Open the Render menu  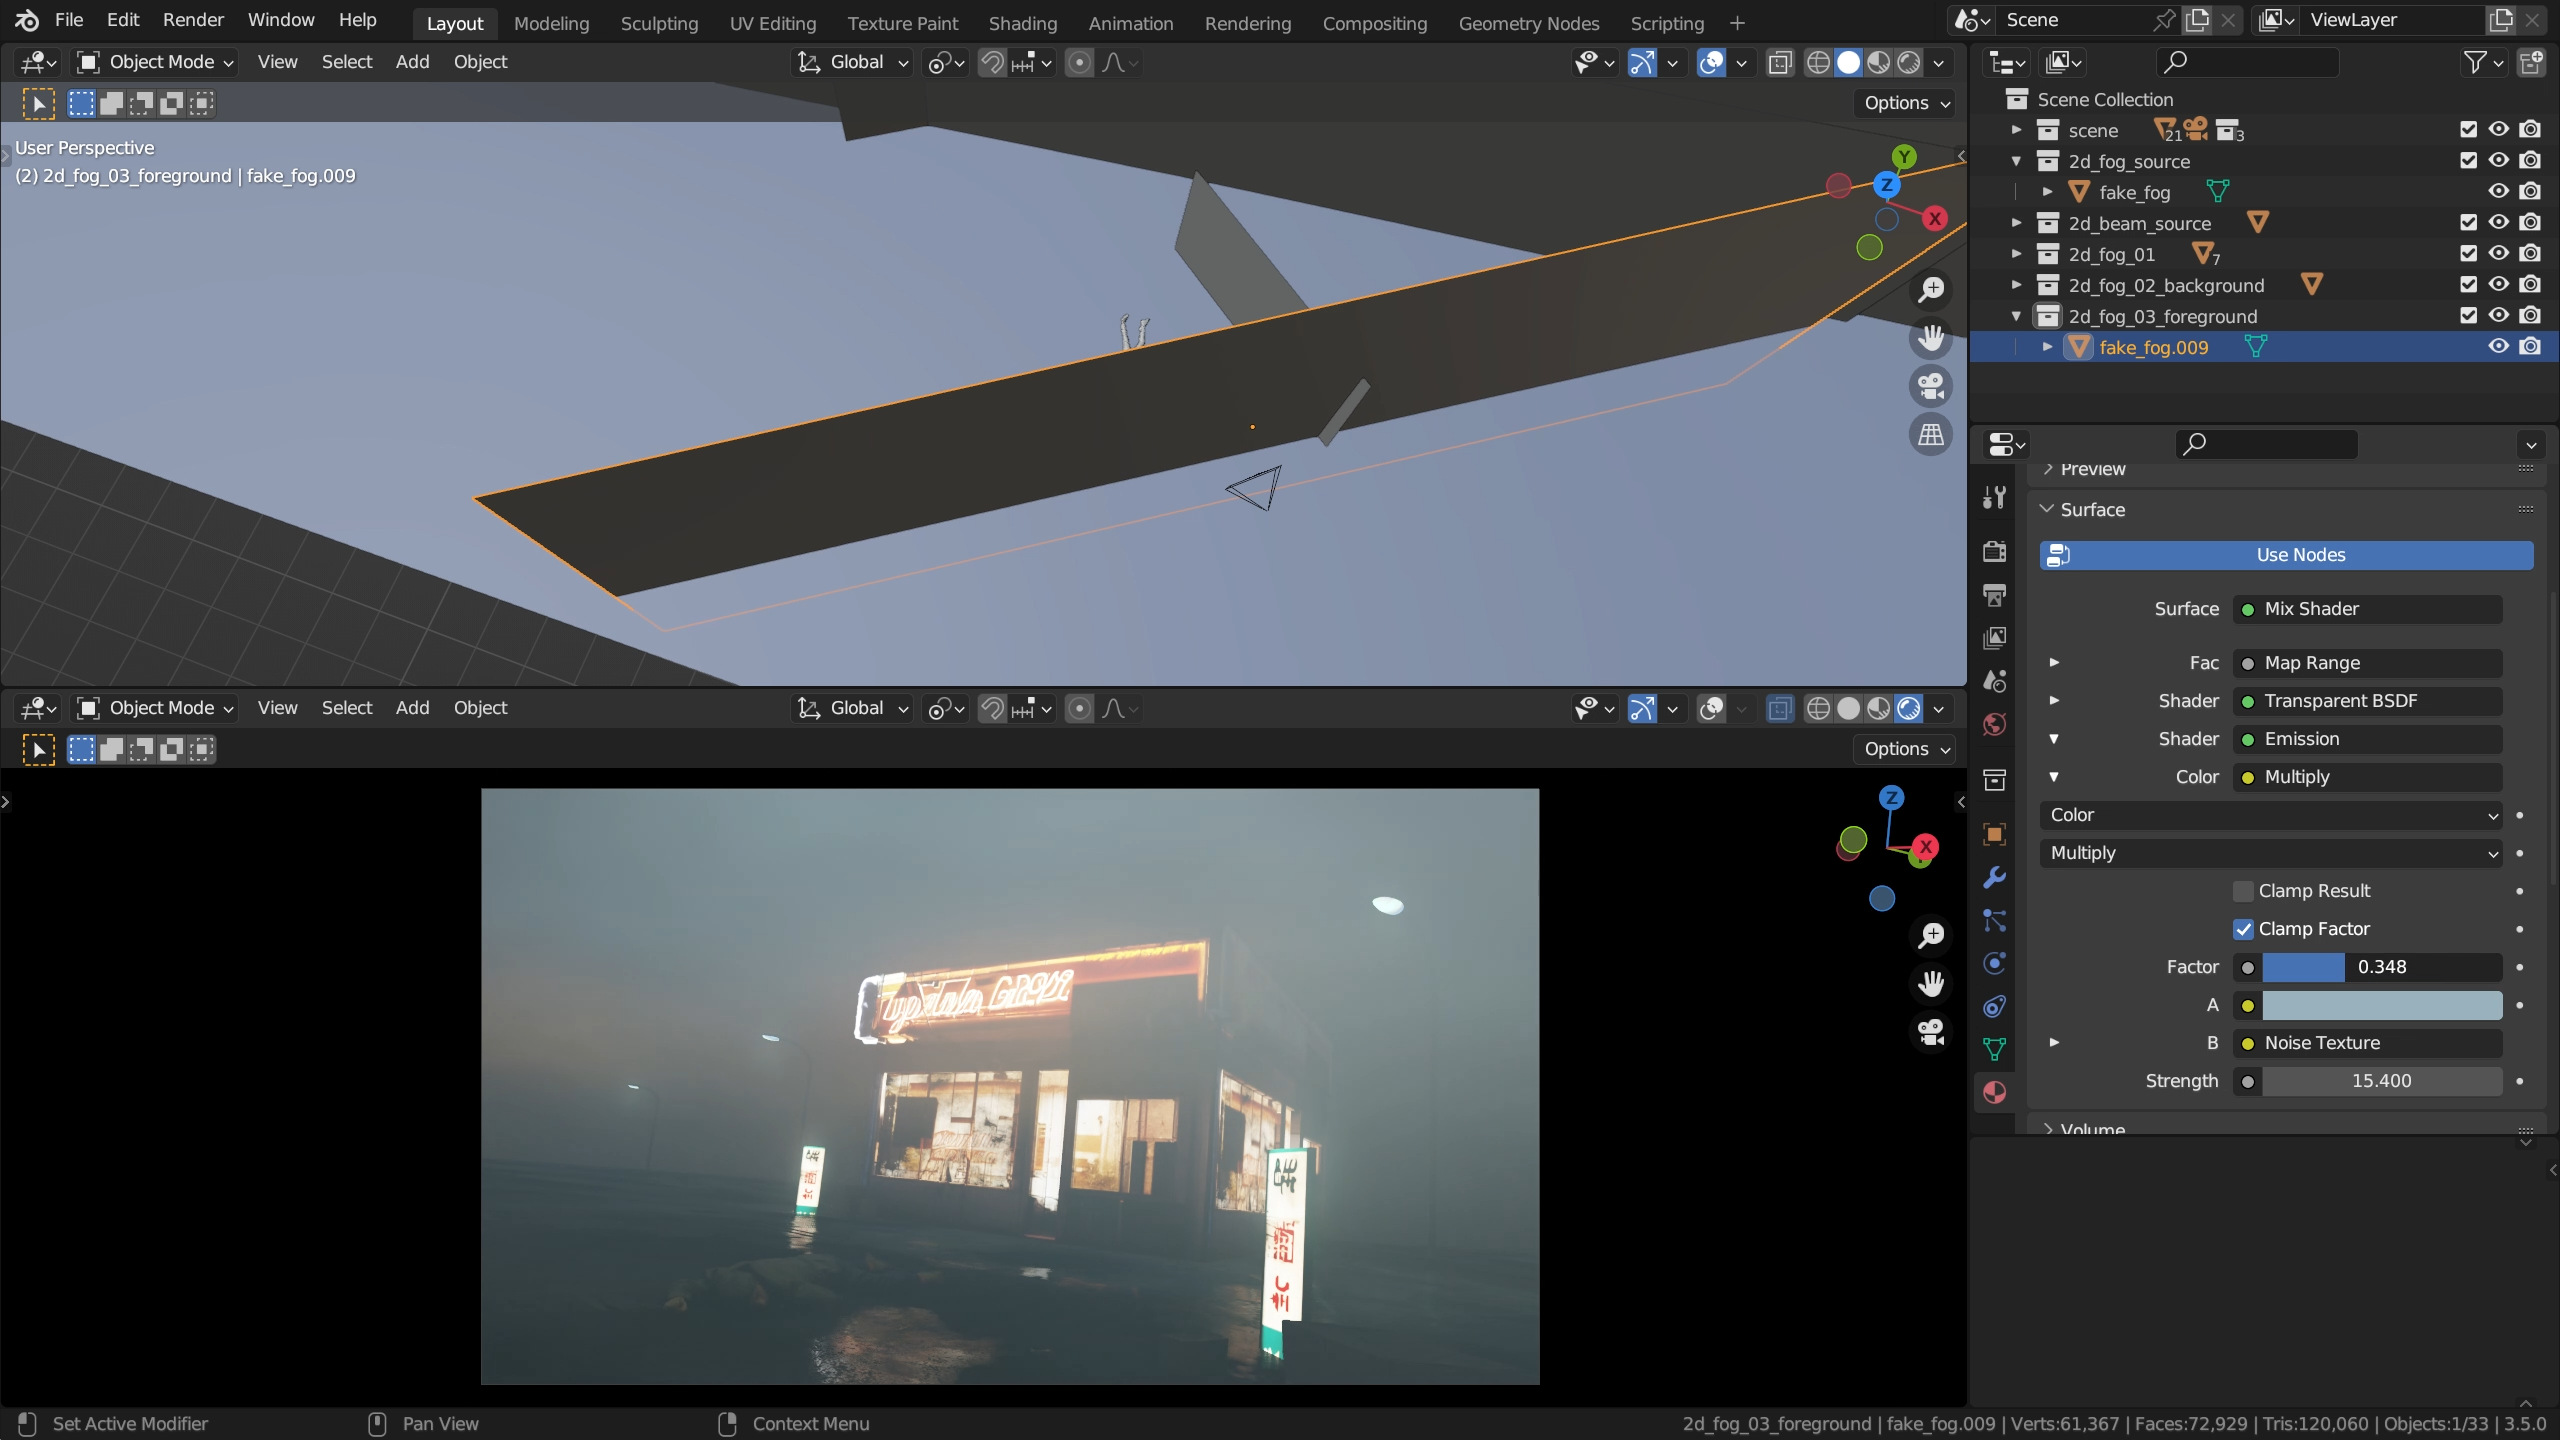click(193, 19)
